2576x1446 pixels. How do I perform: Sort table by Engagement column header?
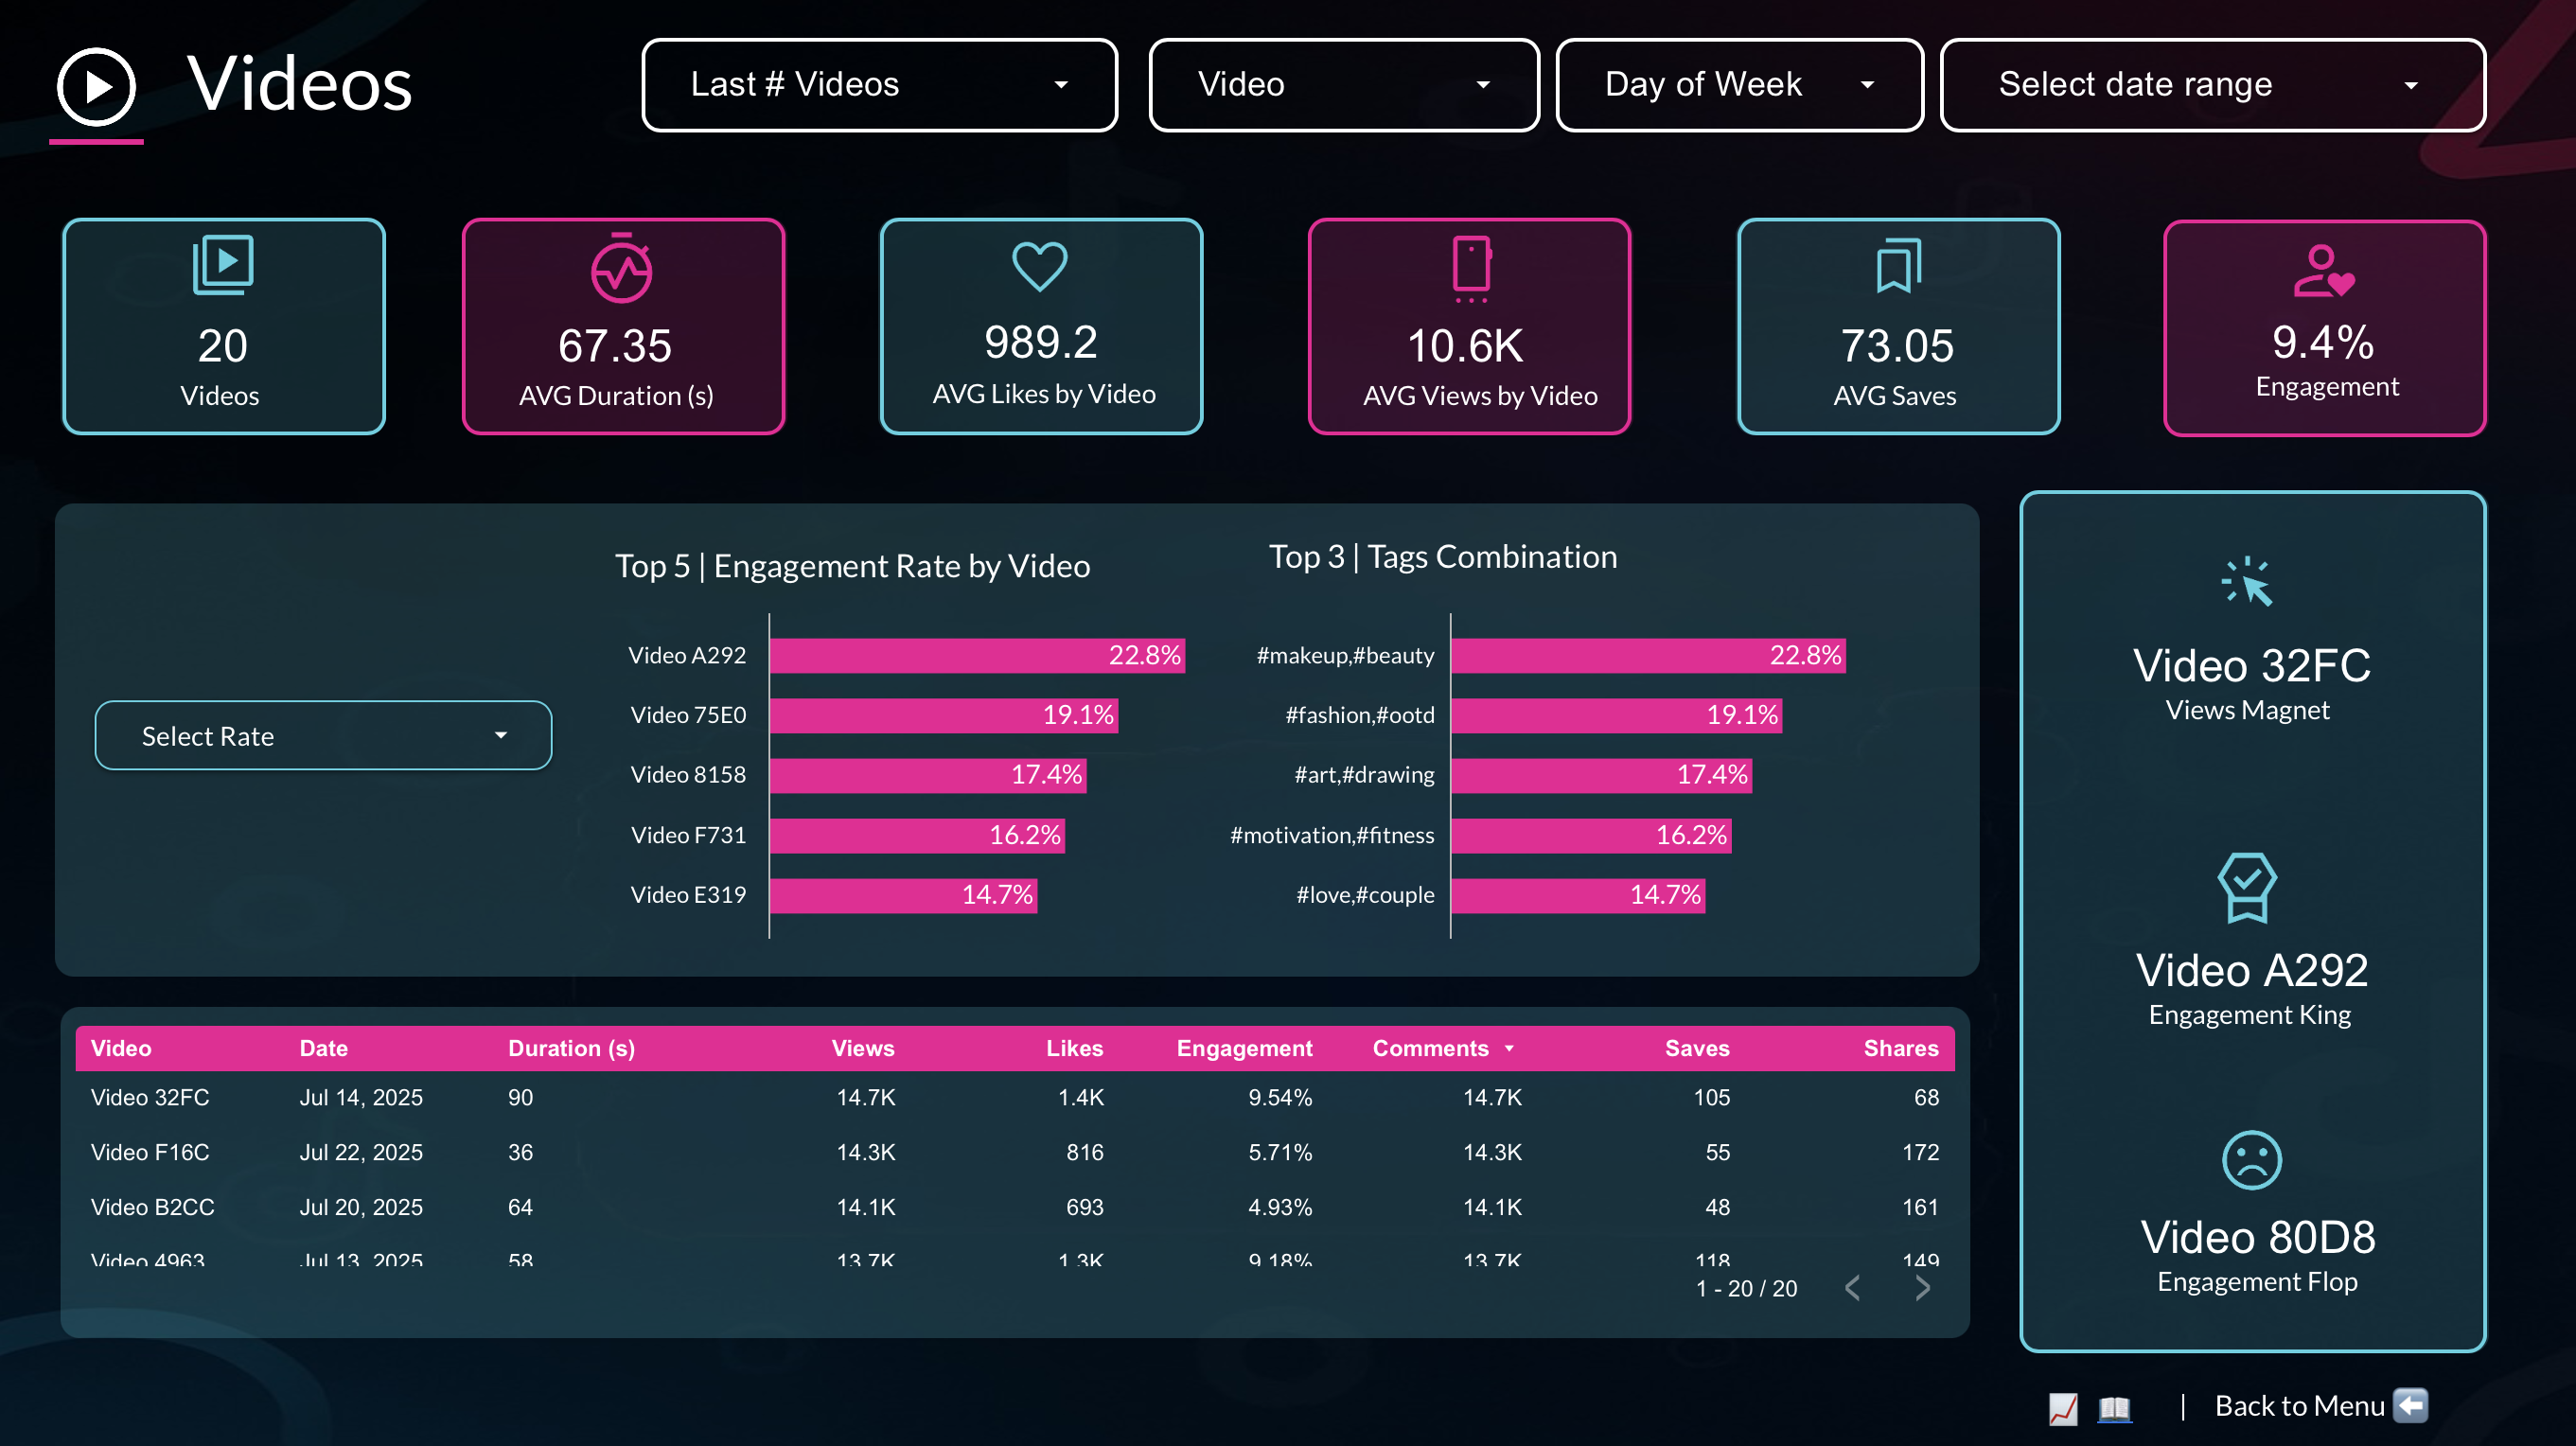[x=1244, y=1048]
